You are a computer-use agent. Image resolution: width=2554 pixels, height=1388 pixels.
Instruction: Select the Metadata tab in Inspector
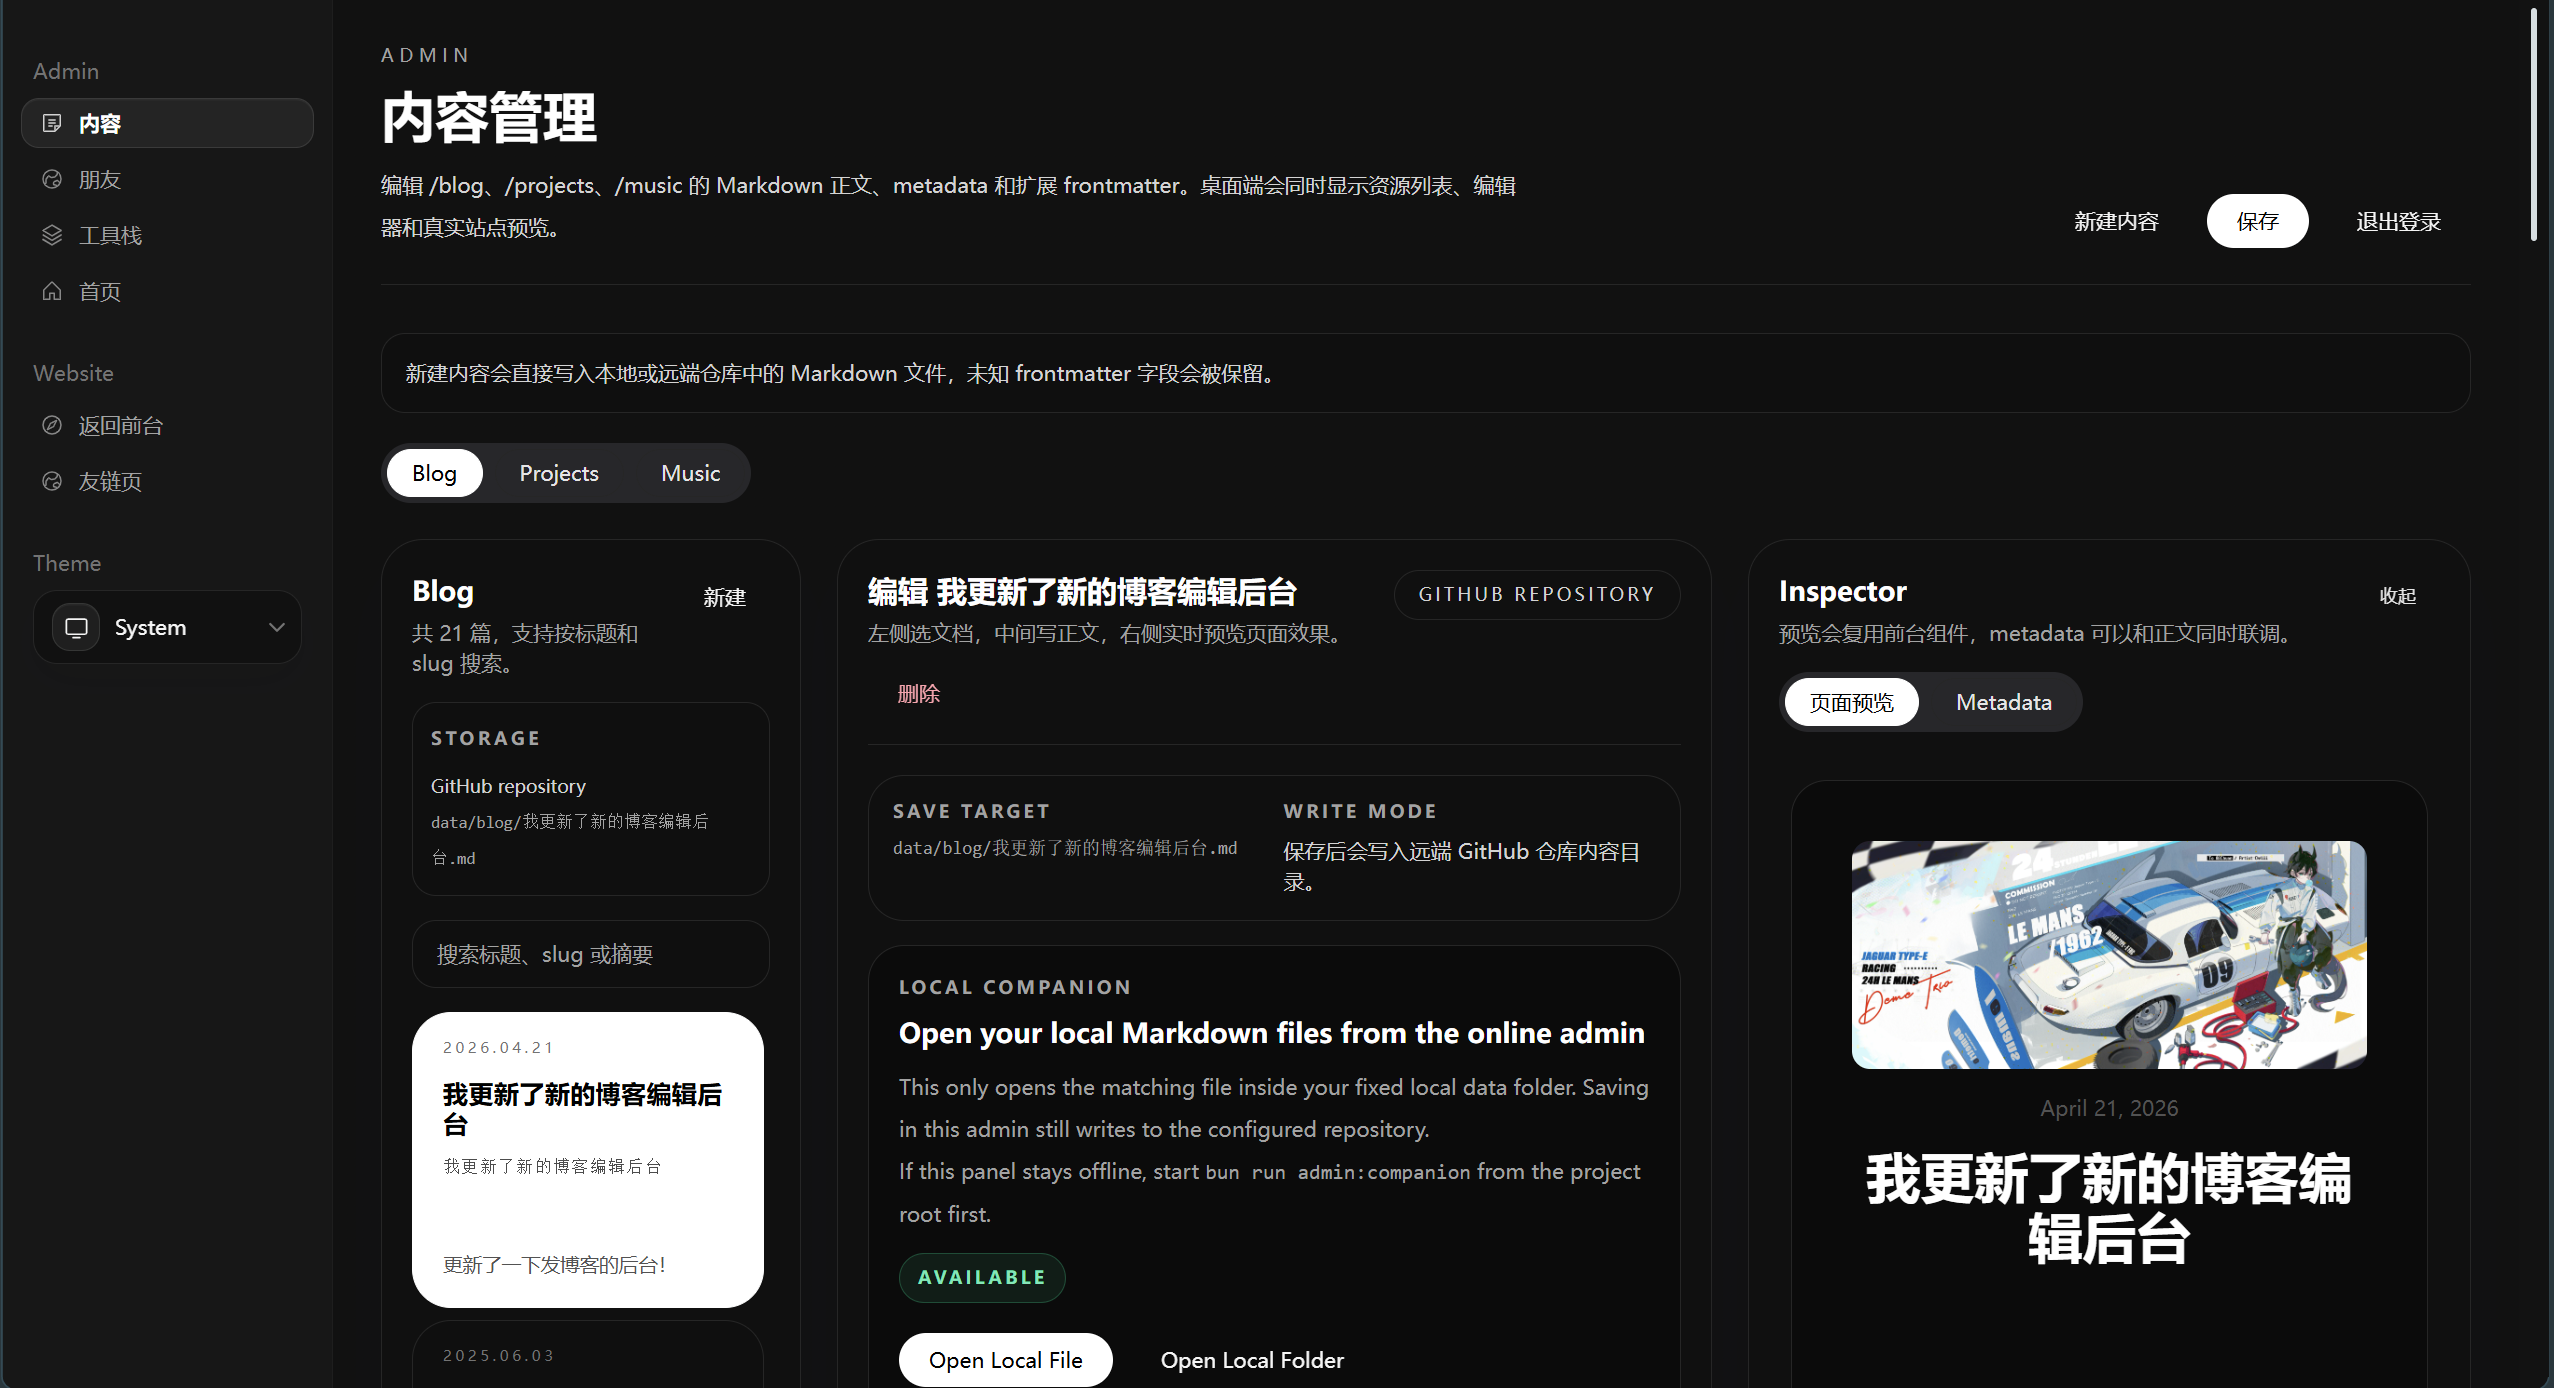coord(2003,702)
